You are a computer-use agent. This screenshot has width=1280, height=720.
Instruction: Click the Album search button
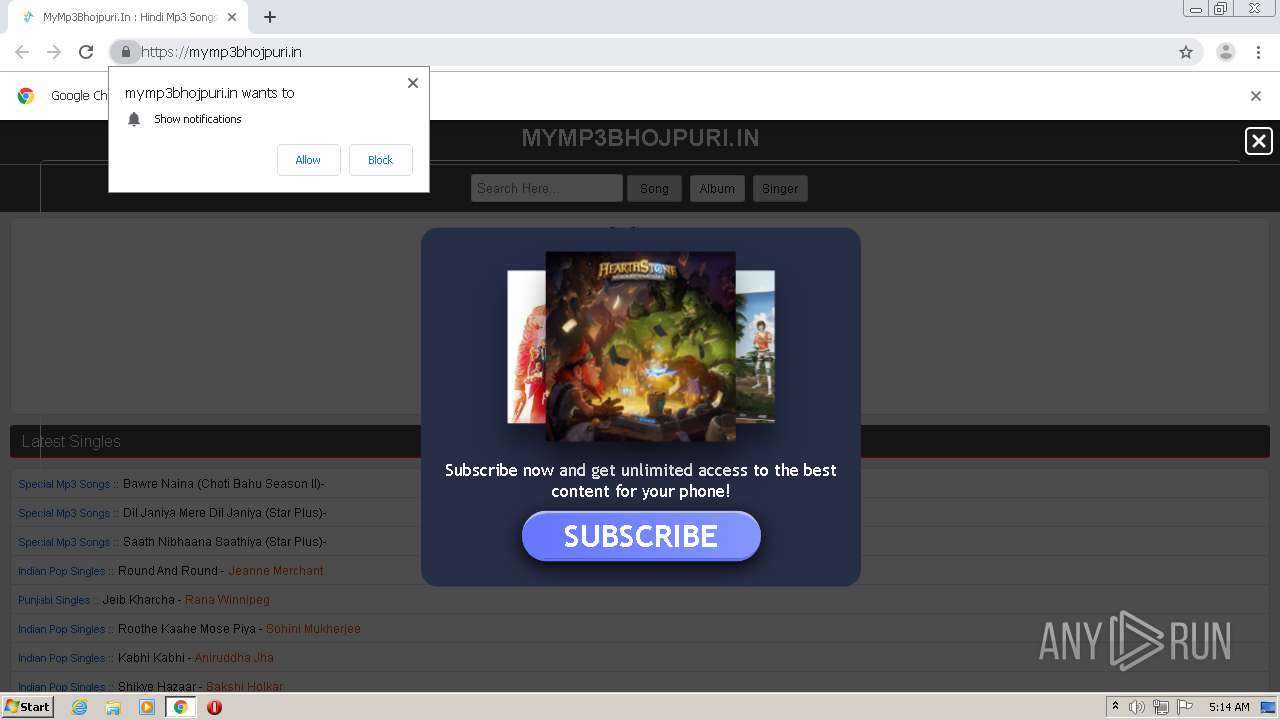coord(717,188)
